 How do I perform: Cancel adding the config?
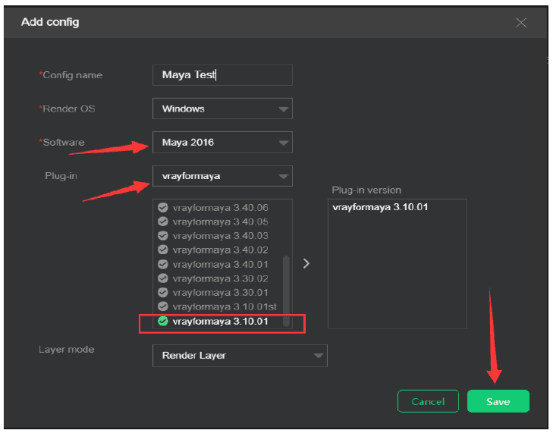[x=428, y=401]
